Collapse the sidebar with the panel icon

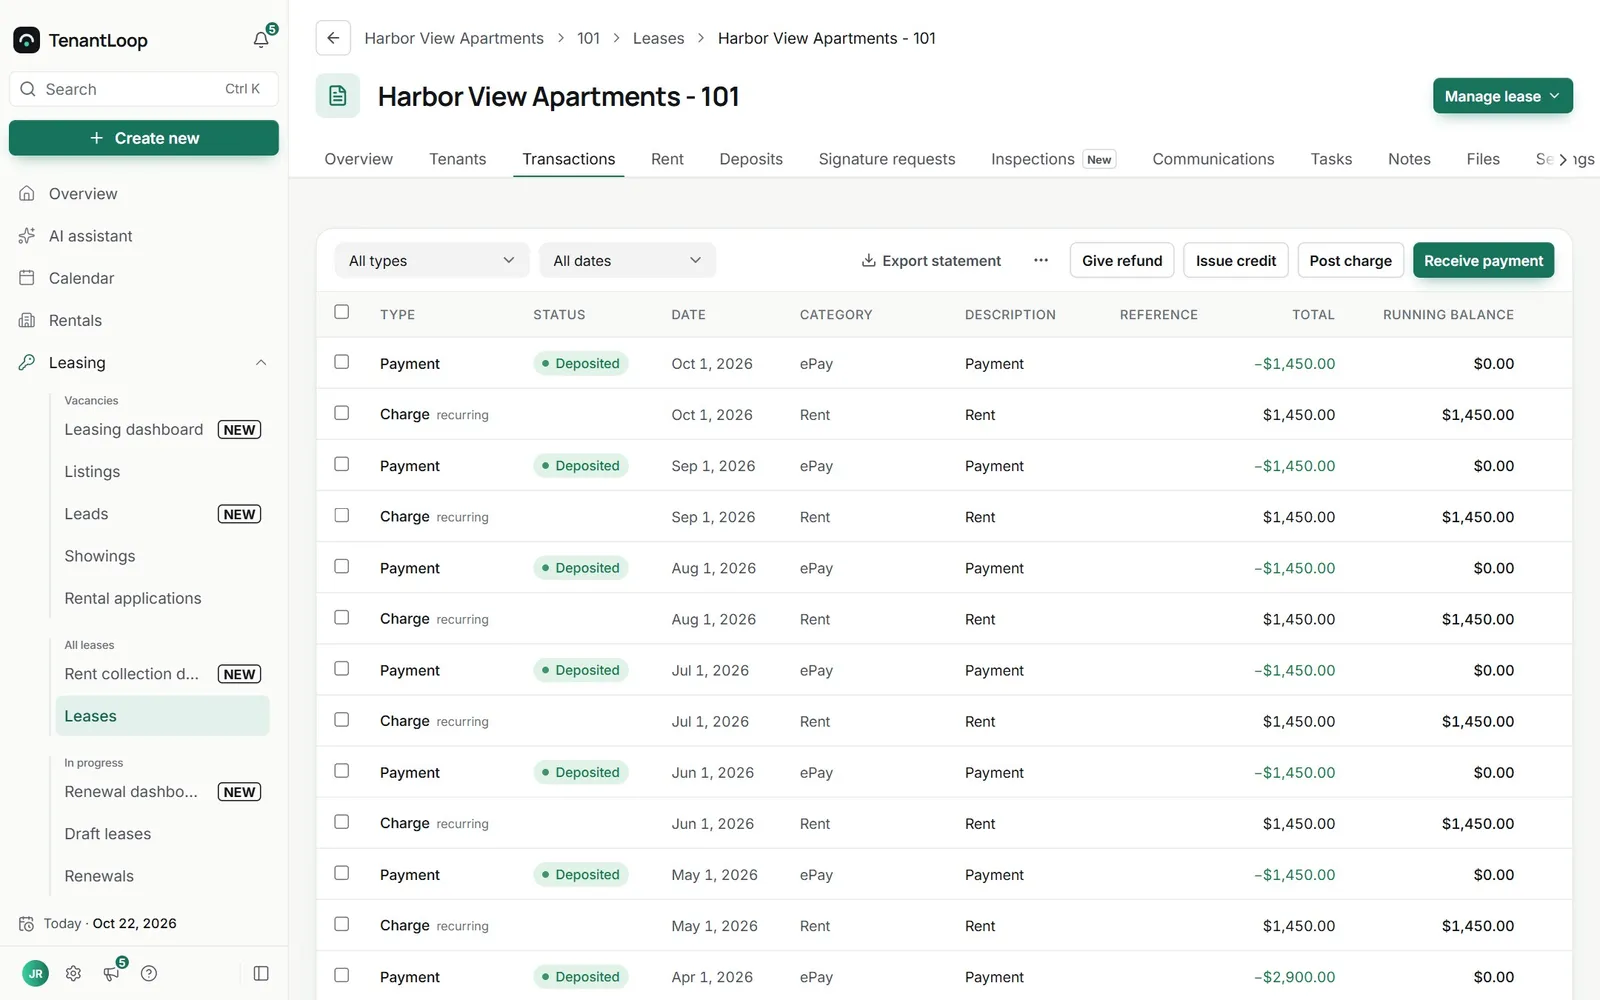pos(261,973)
